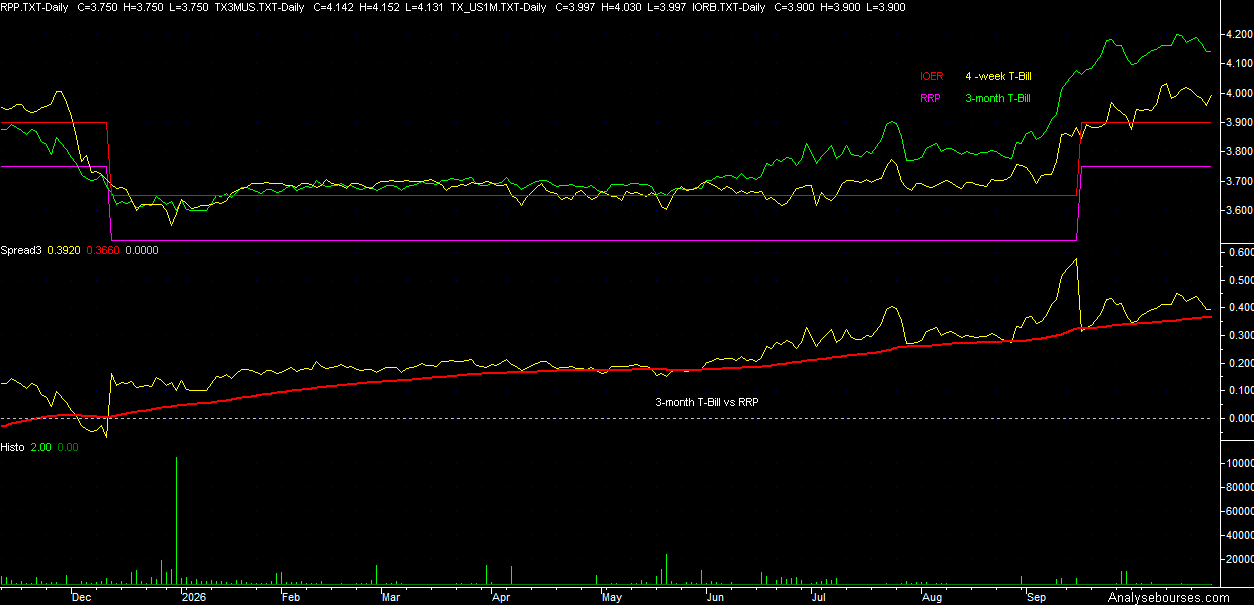Click the RRP legend entry
Screen dimensions: 1254x605
pyautogui.click(x=930, y=98)
